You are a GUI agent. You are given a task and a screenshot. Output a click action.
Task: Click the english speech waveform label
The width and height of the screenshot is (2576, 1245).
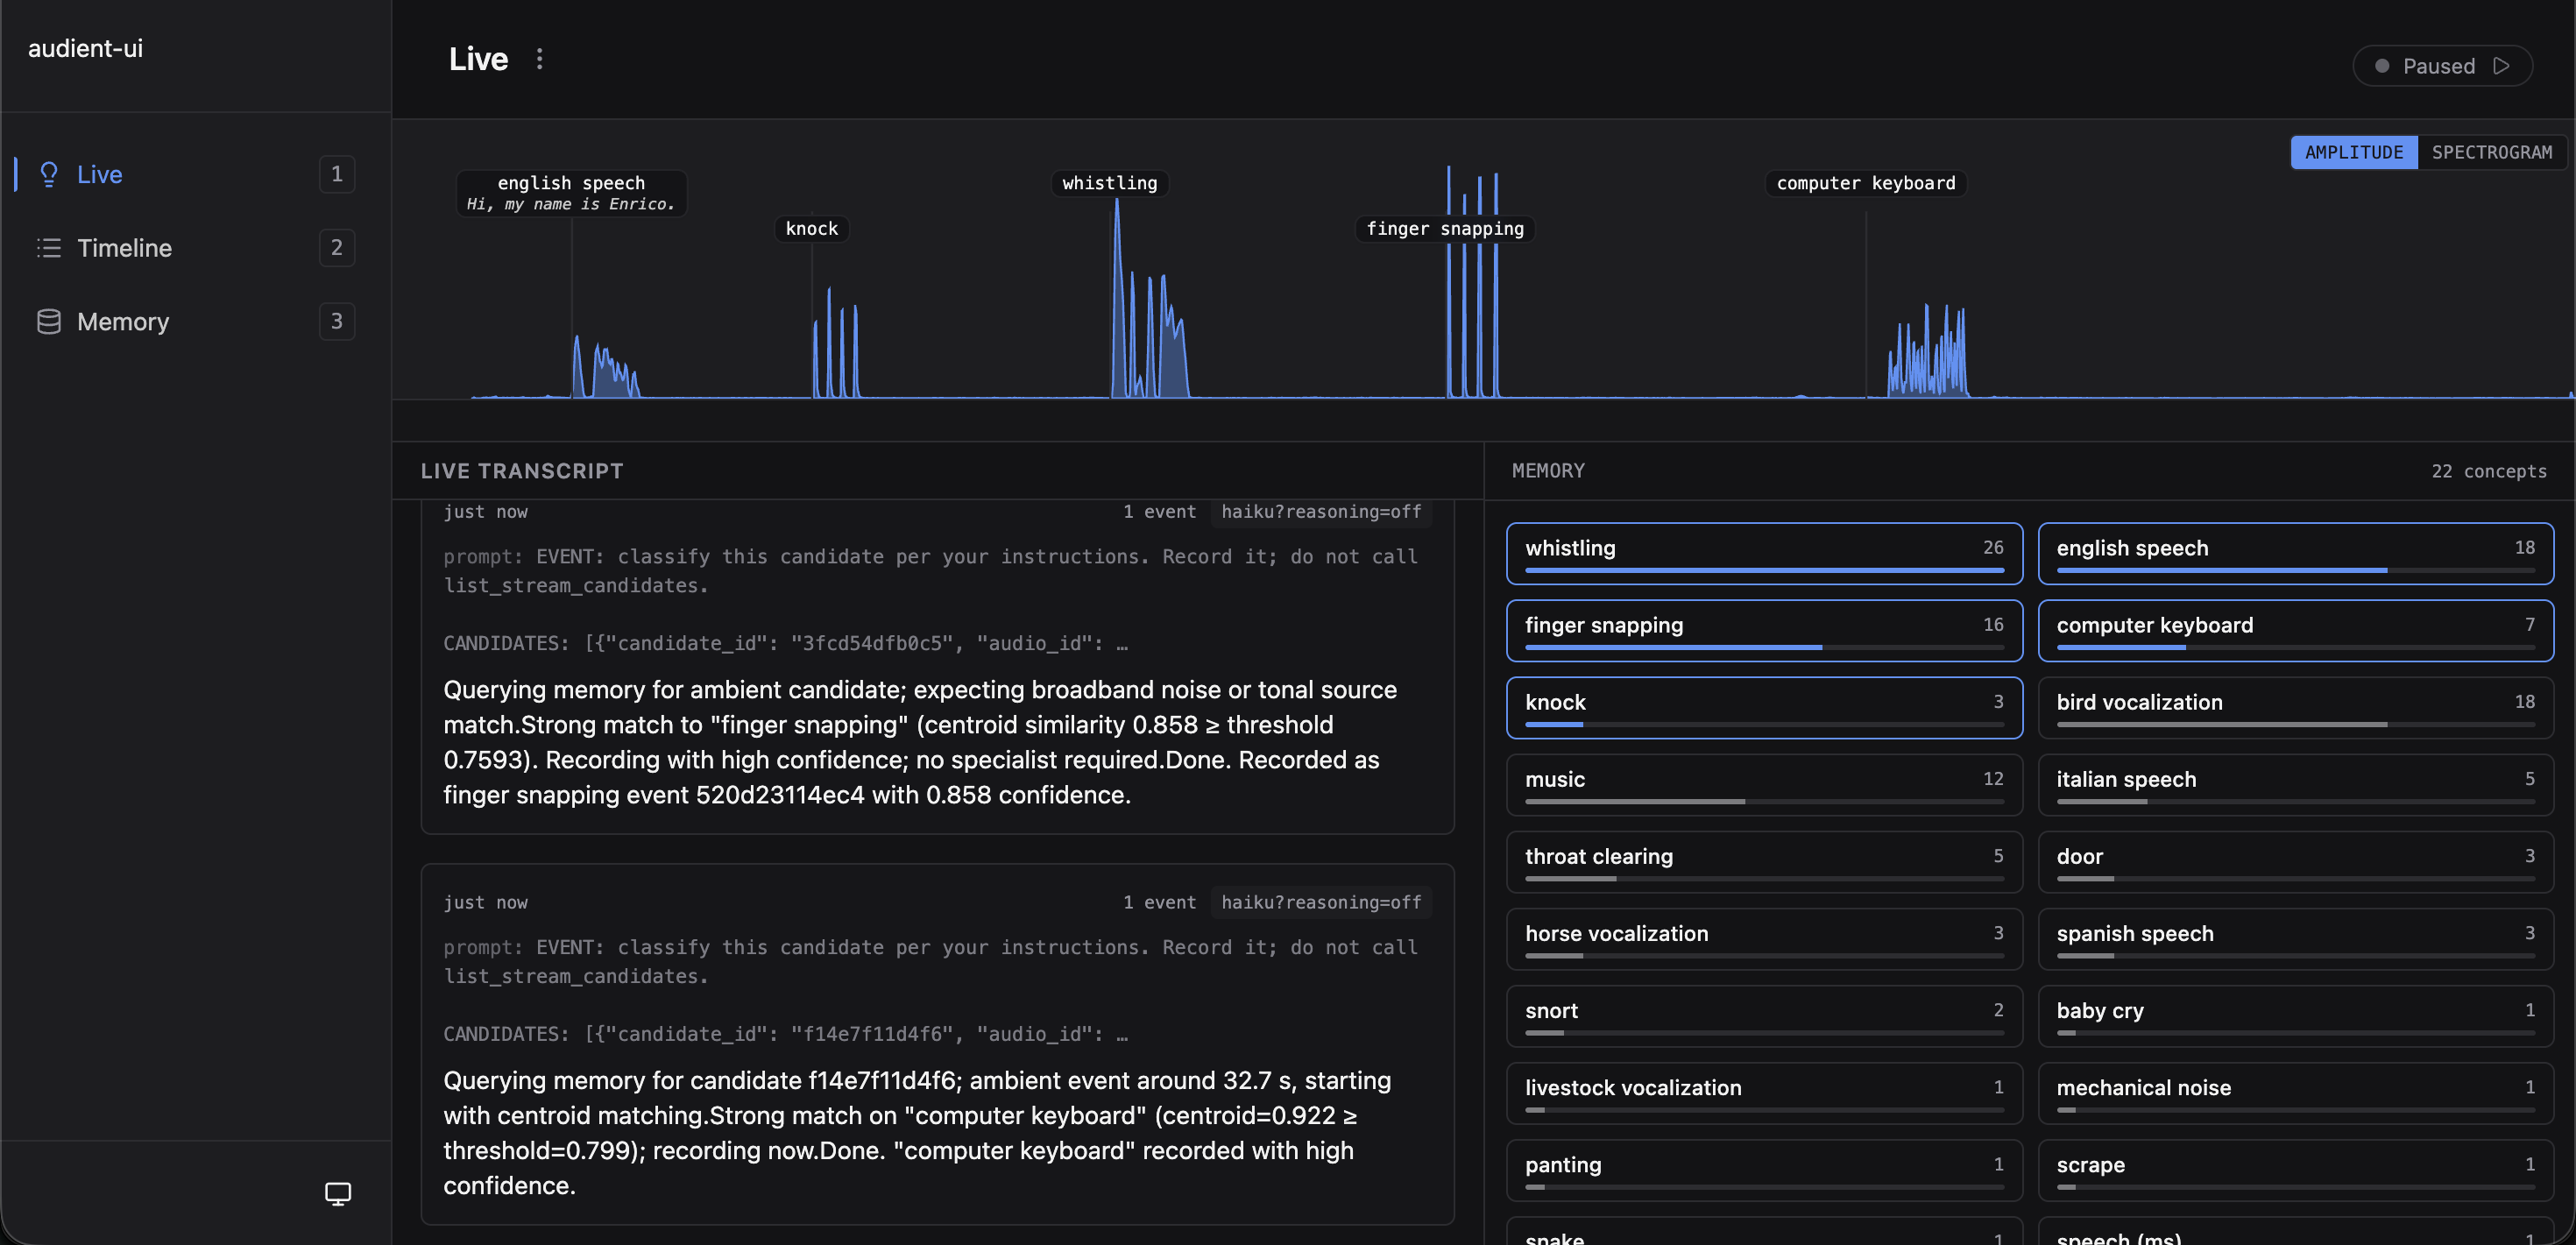click(x=571, y=193)
